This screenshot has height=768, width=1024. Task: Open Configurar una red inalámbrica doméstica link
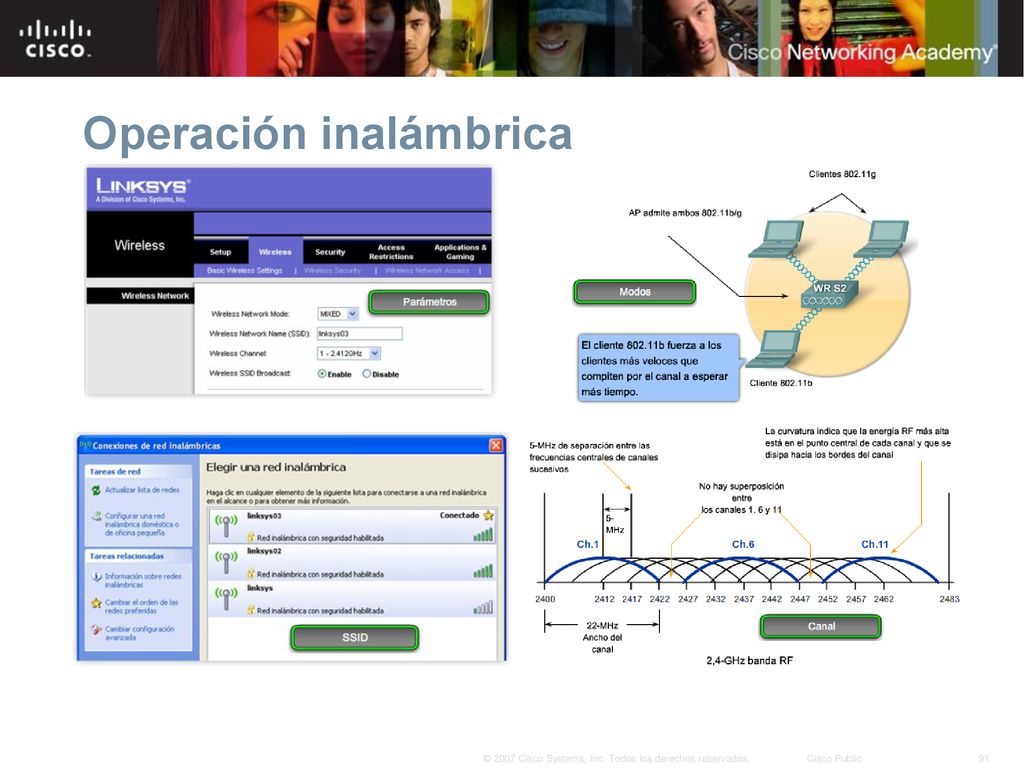click(142, 524)
